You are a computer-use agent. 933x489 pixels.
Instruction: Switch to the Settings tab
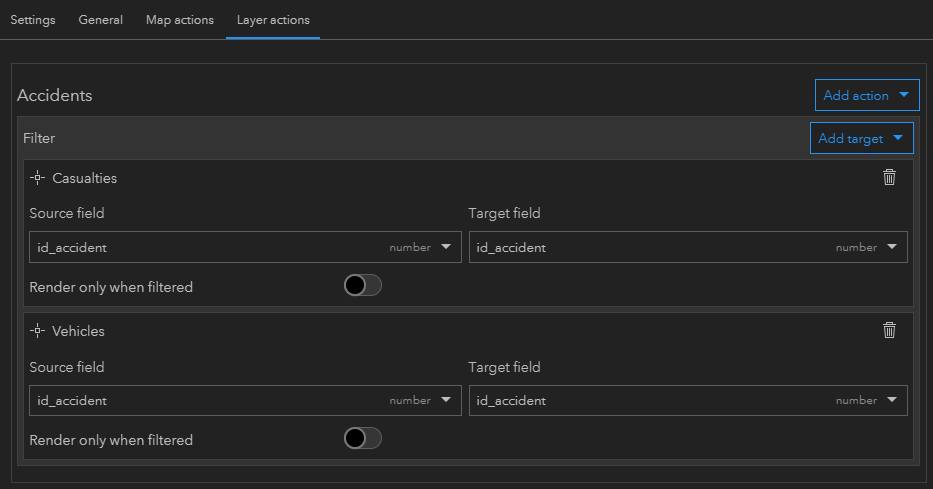click(33, 20)
